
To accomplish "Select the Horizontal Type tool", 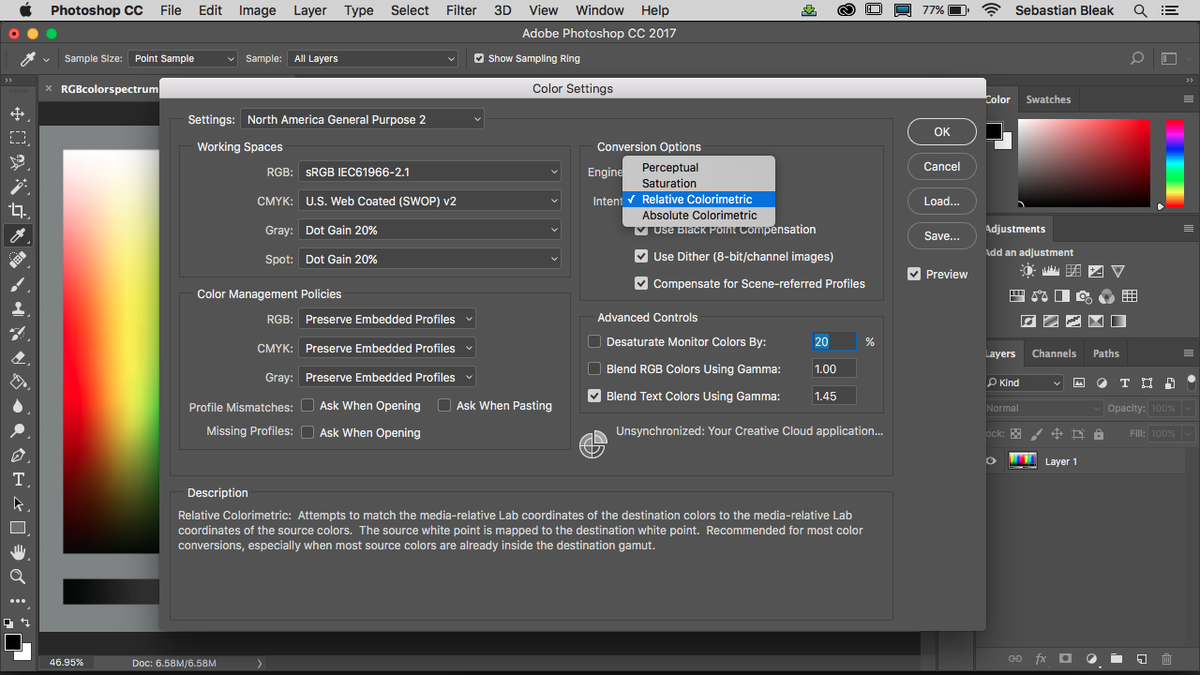I will pos(19,479).
